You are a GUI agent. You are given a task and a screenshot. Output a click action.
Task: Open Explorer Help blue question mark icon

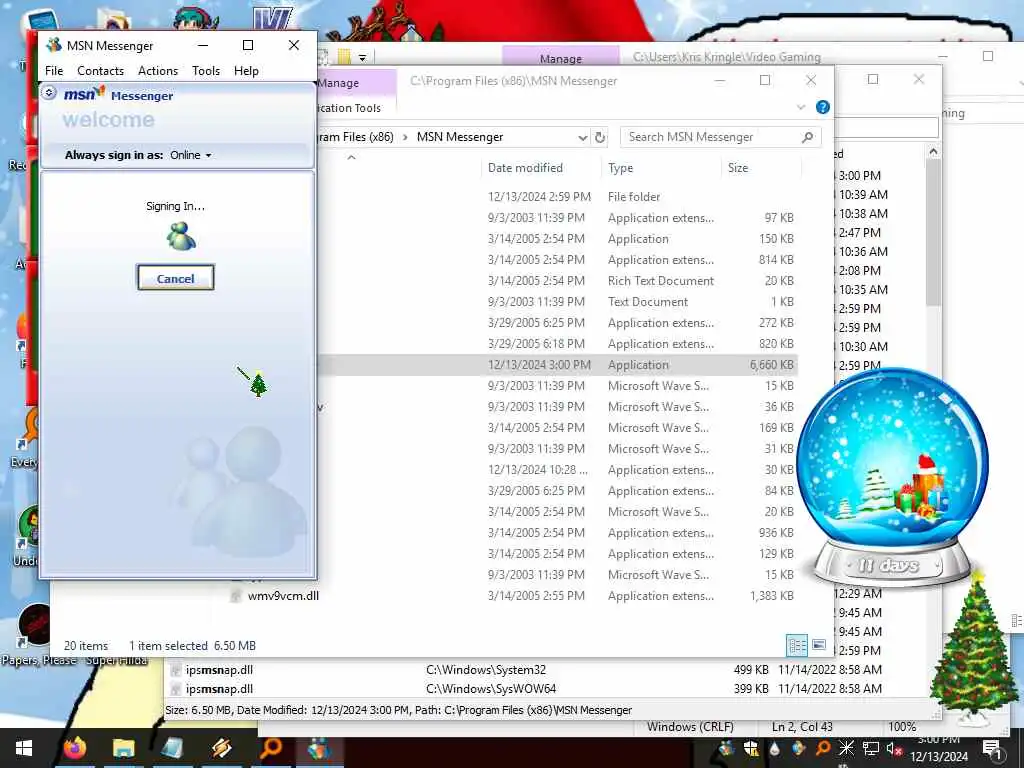[x=823, y=107]
